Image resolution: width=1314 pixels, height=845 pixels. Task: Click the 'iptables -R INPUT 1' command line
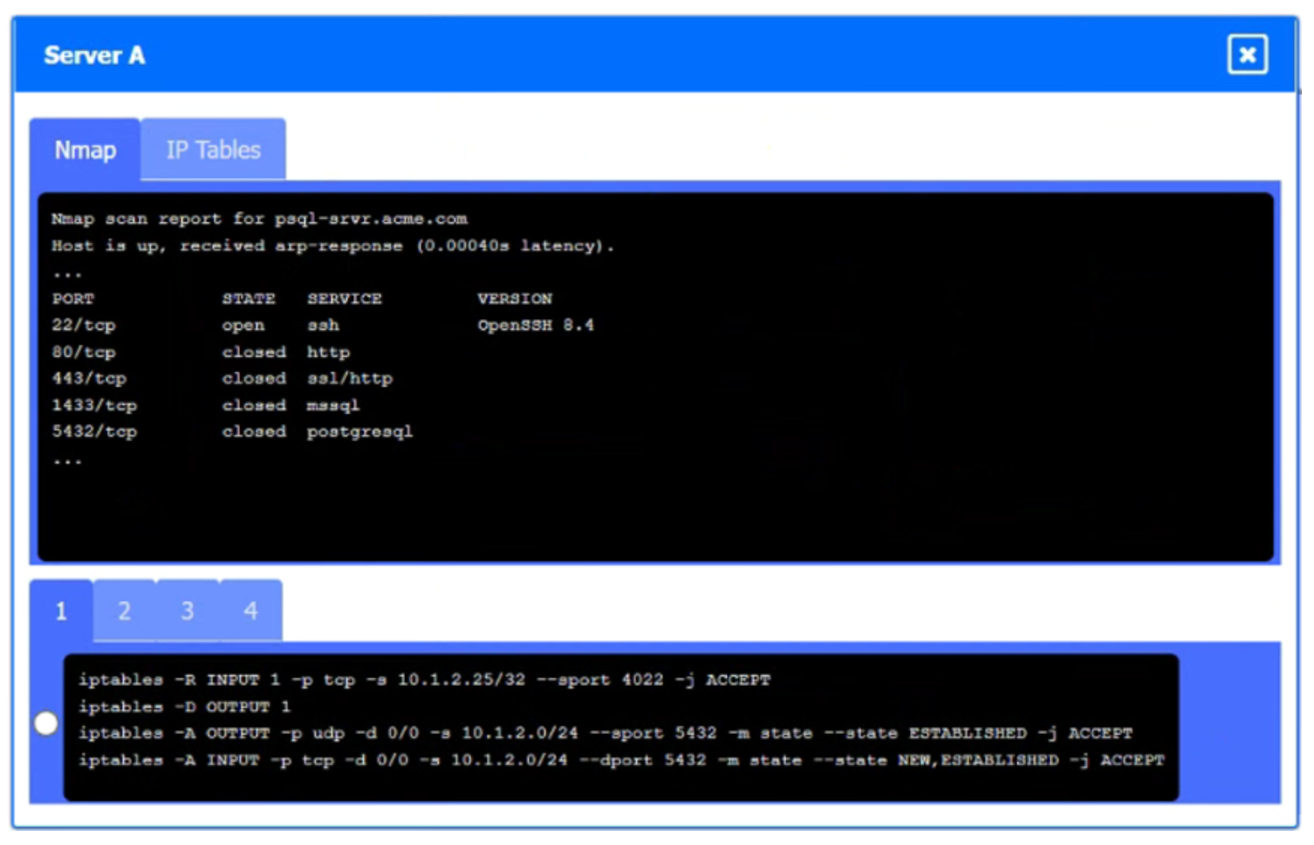click(424, 680)
